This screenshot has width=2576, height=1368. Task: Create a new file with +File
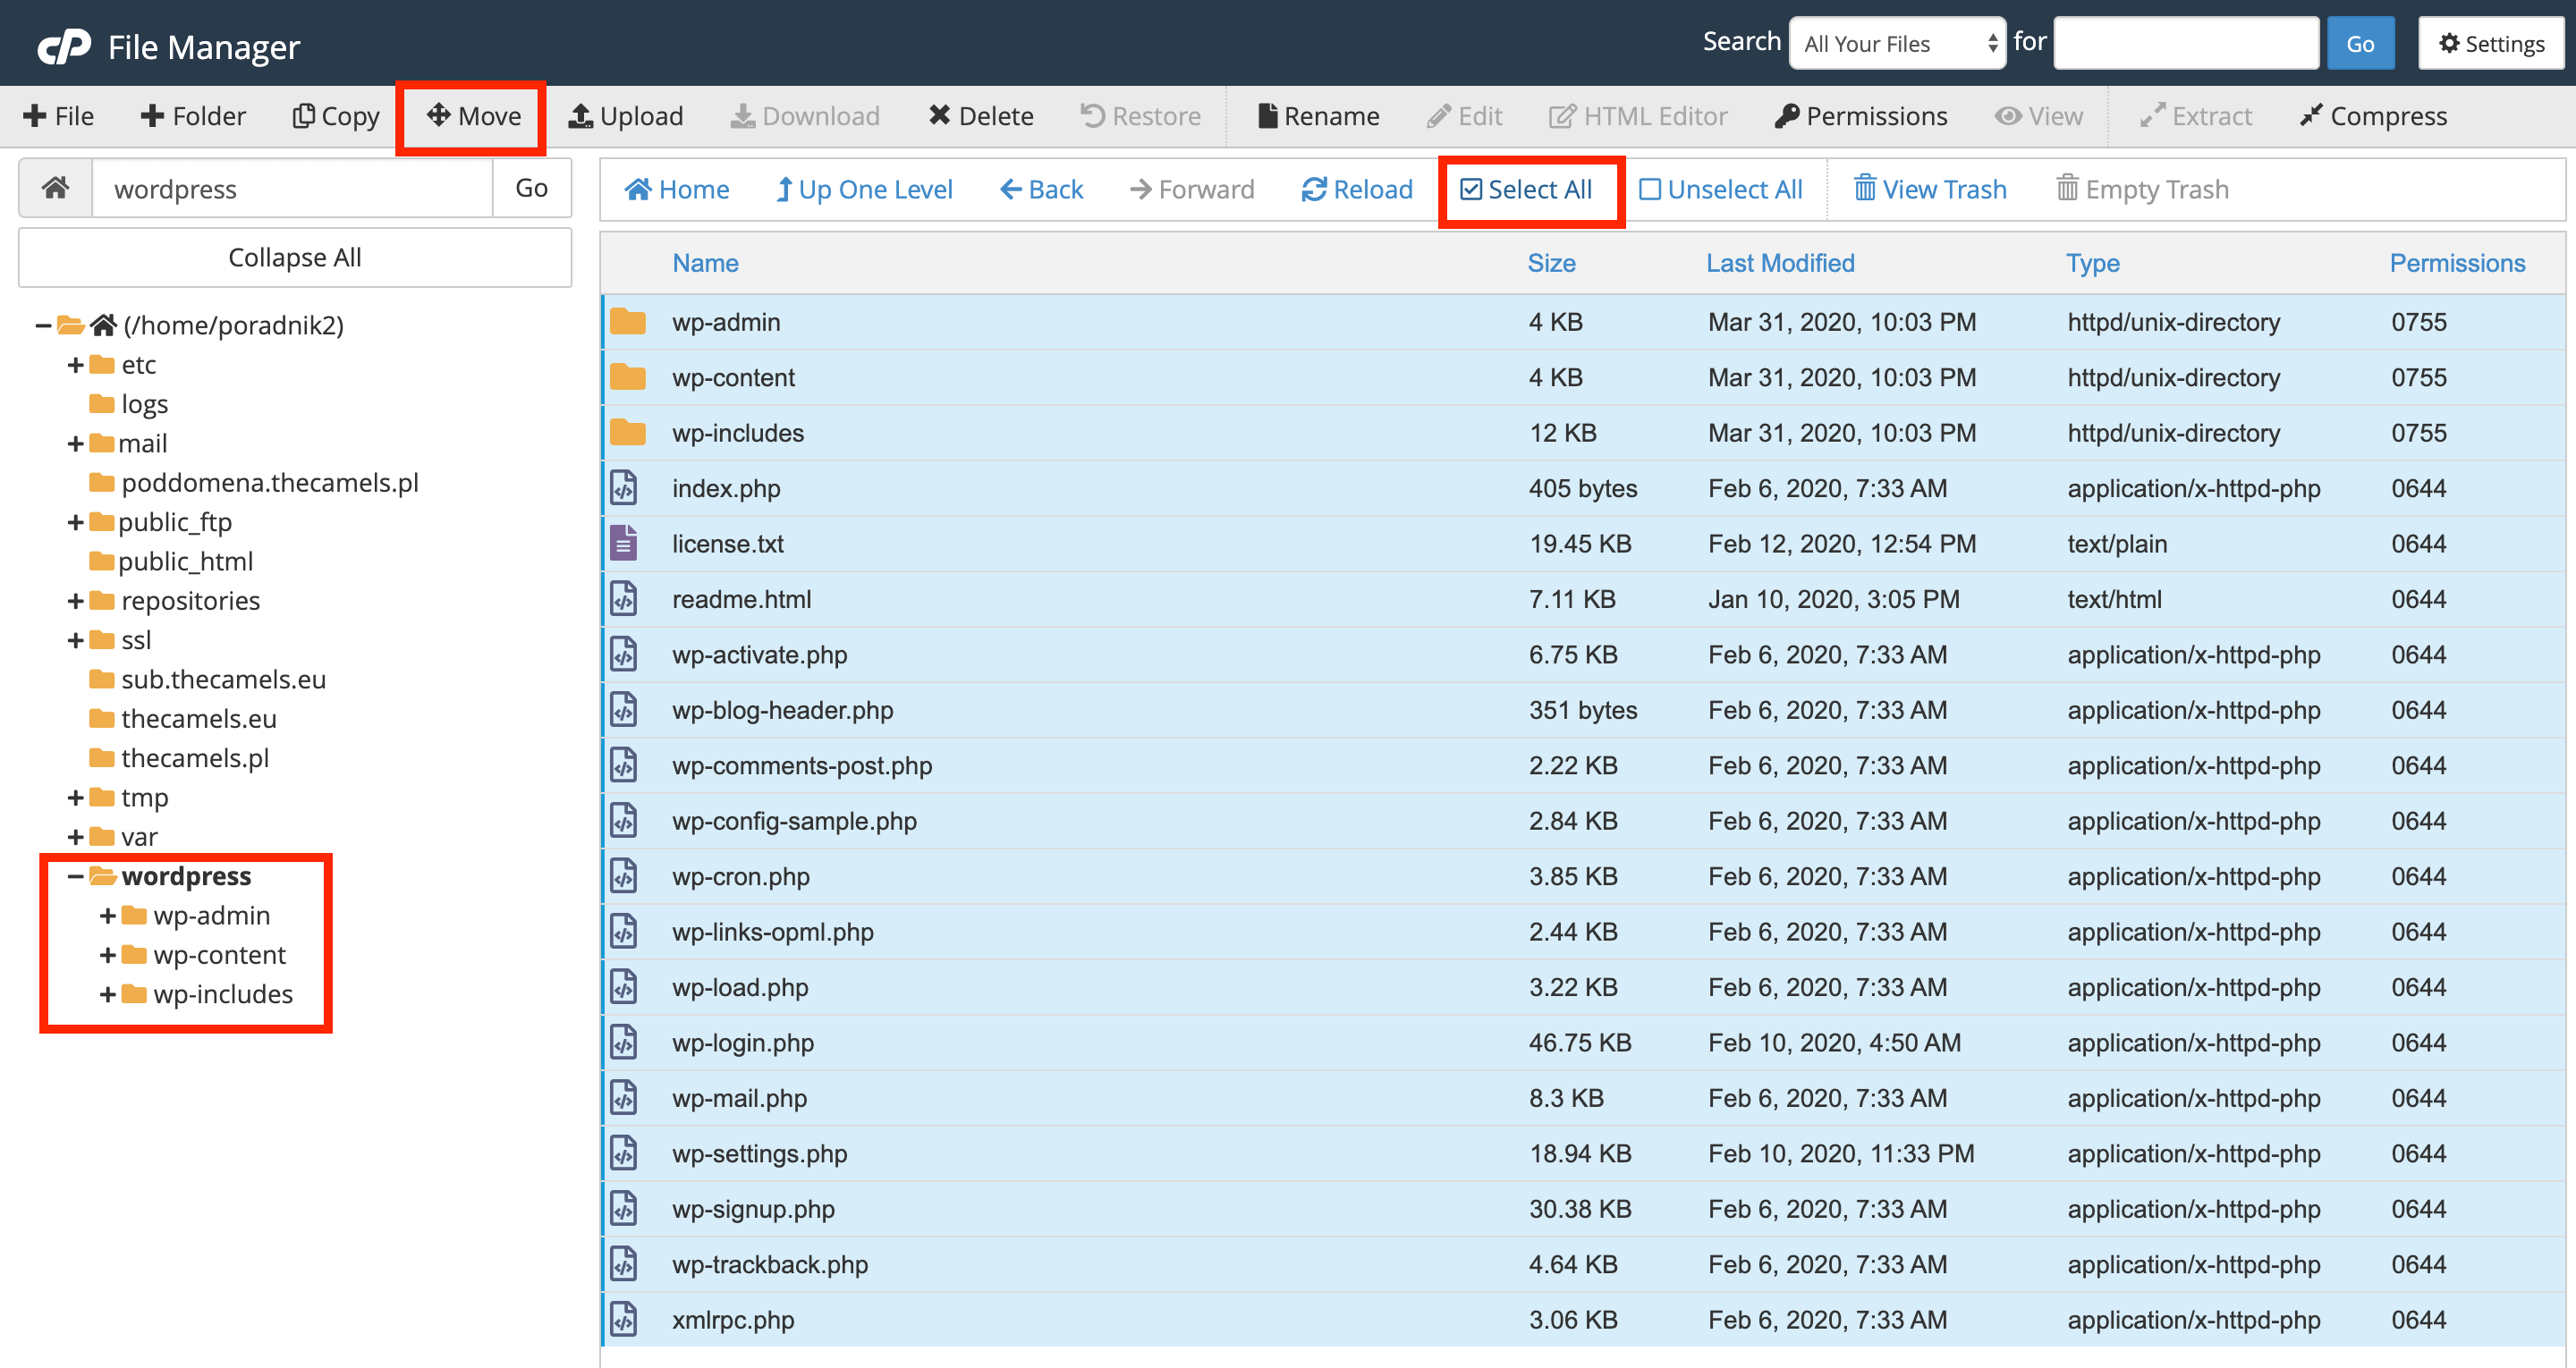58,116
